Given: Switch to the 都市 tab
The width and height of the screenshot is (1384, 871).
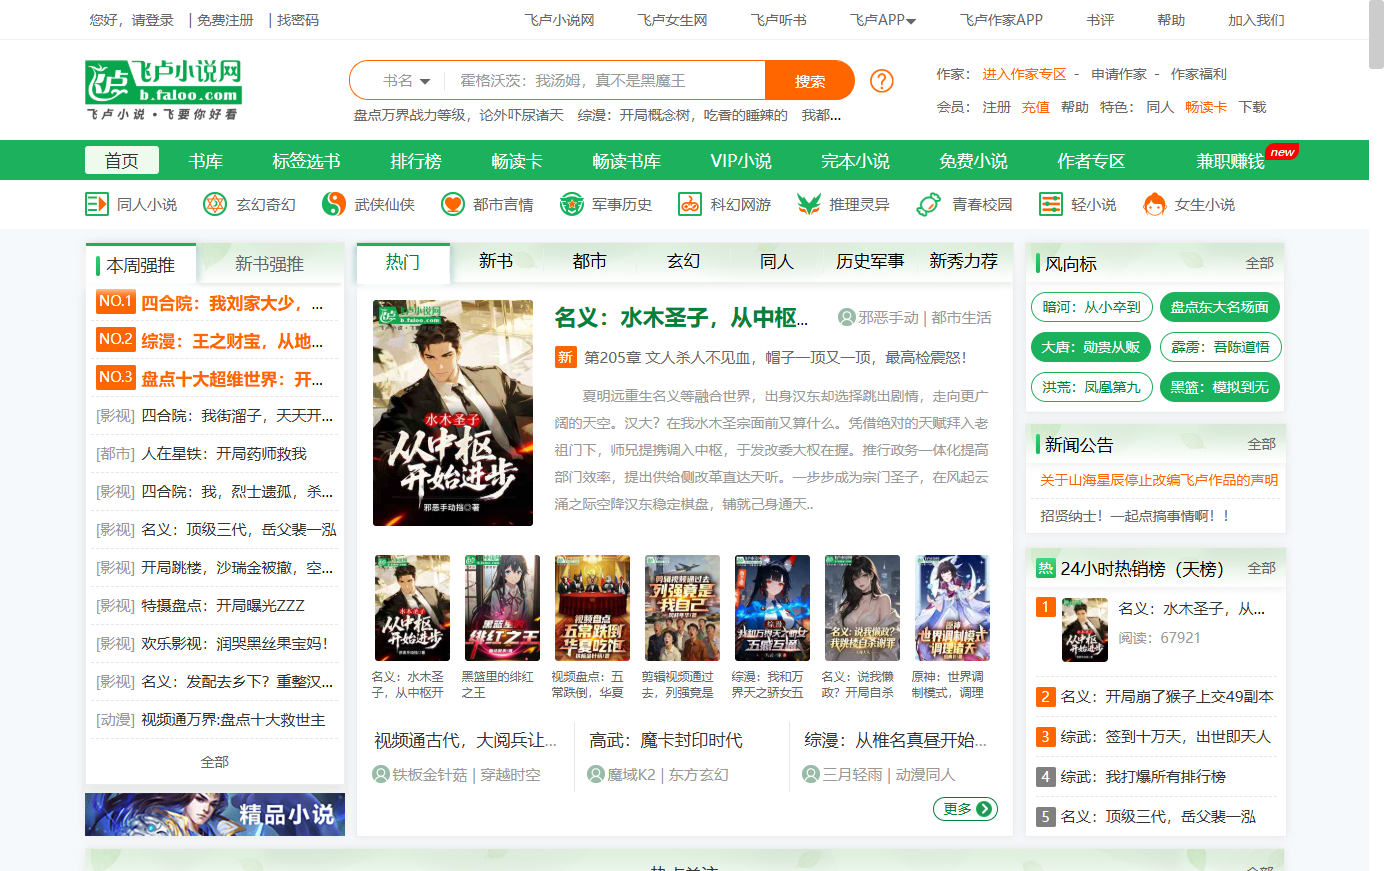Looking at the screenshot, I should click(590, 261).
